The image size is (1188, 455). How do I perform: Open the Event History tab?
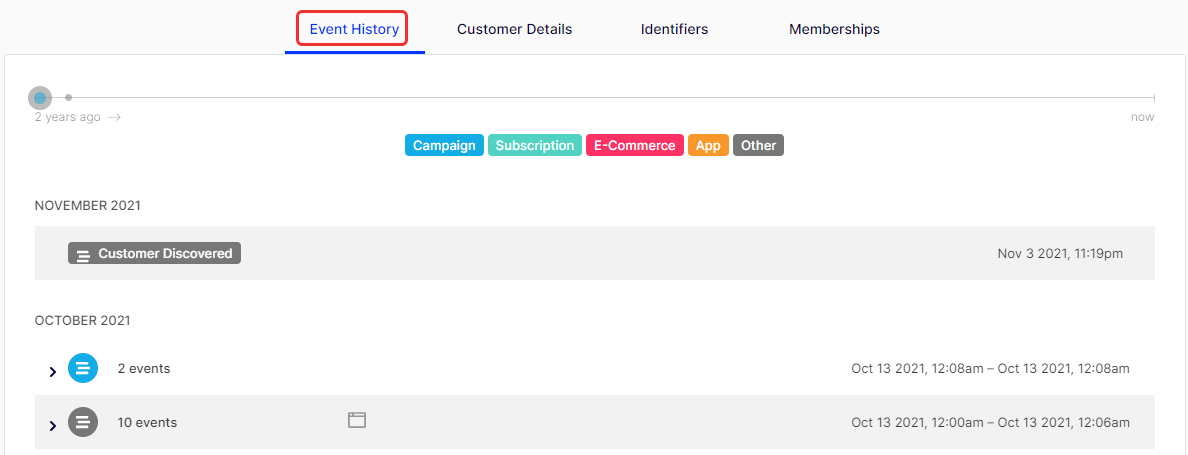(x=354, y=30)
